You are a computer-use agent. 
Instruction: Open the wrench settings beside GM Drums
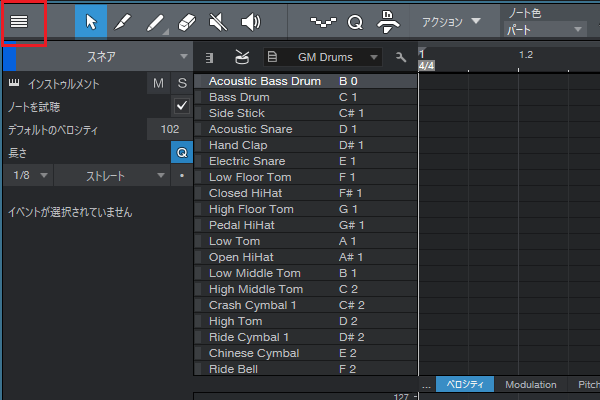(401, 57)
